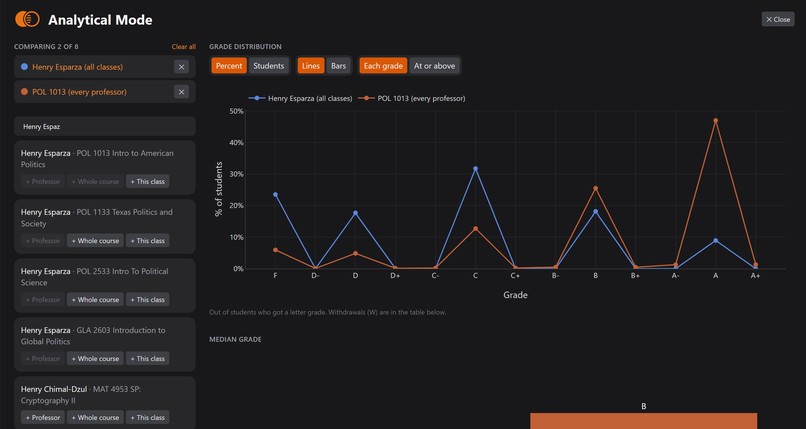Choose At or above view
Viewport: 806px width, 429px height.
pyautogui.click(x=434, y=66)
